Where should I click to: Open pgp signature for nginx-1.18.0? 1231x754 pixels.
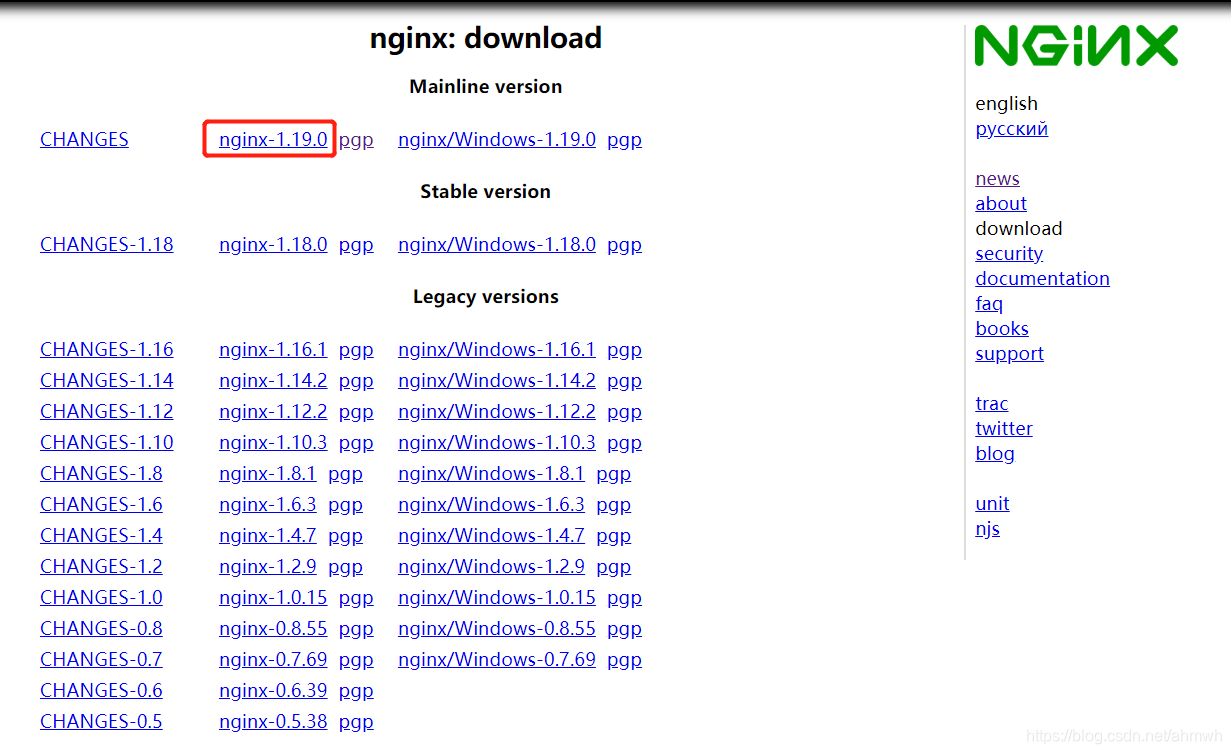[356, 245]
